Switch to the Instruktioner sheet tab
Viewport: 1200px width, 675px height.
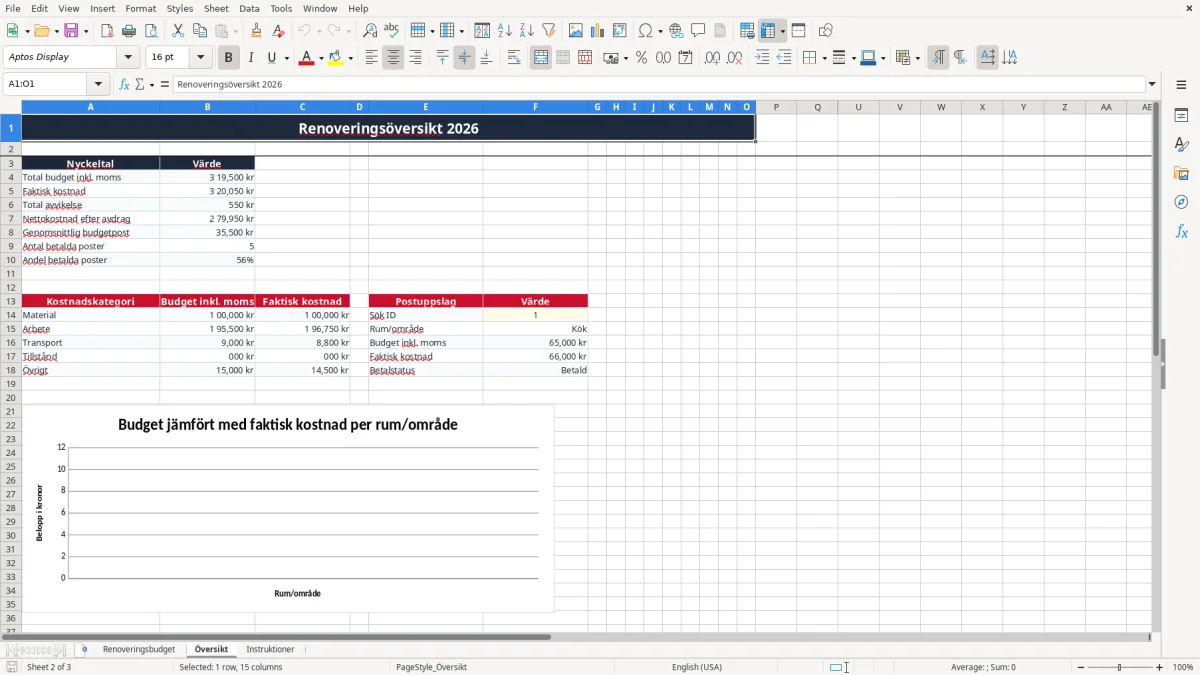coord(271,650)
